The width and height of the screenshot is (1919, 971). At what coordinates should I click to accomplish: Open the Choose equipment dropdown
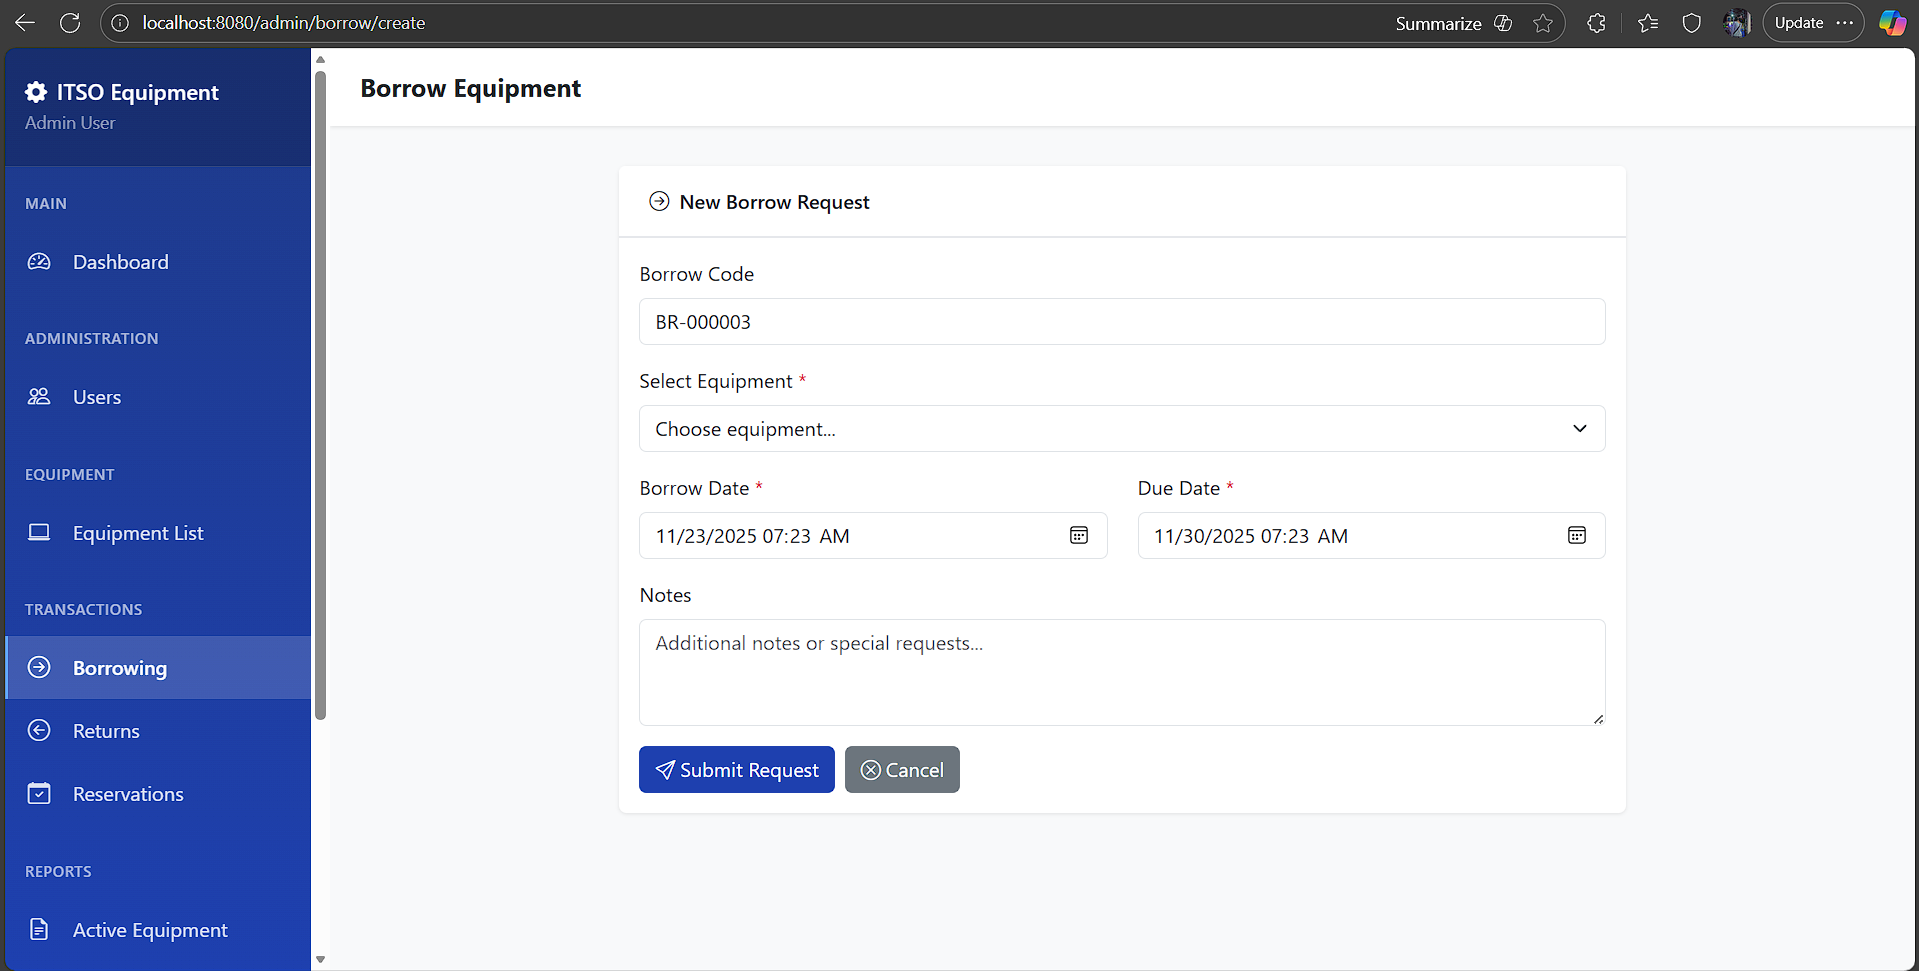1122,428
